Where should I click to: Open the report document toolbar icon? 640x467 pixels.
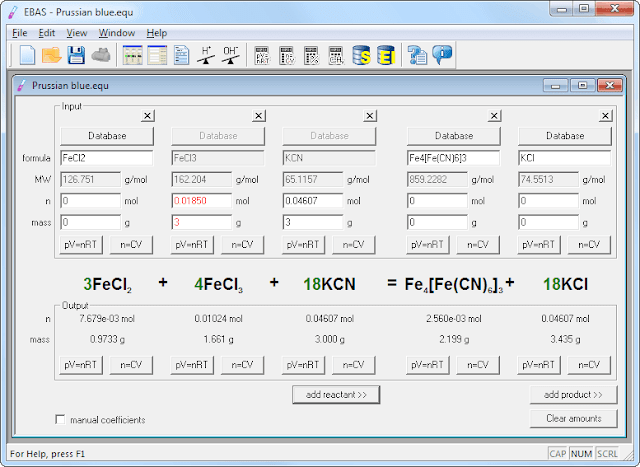click(181, 55)
